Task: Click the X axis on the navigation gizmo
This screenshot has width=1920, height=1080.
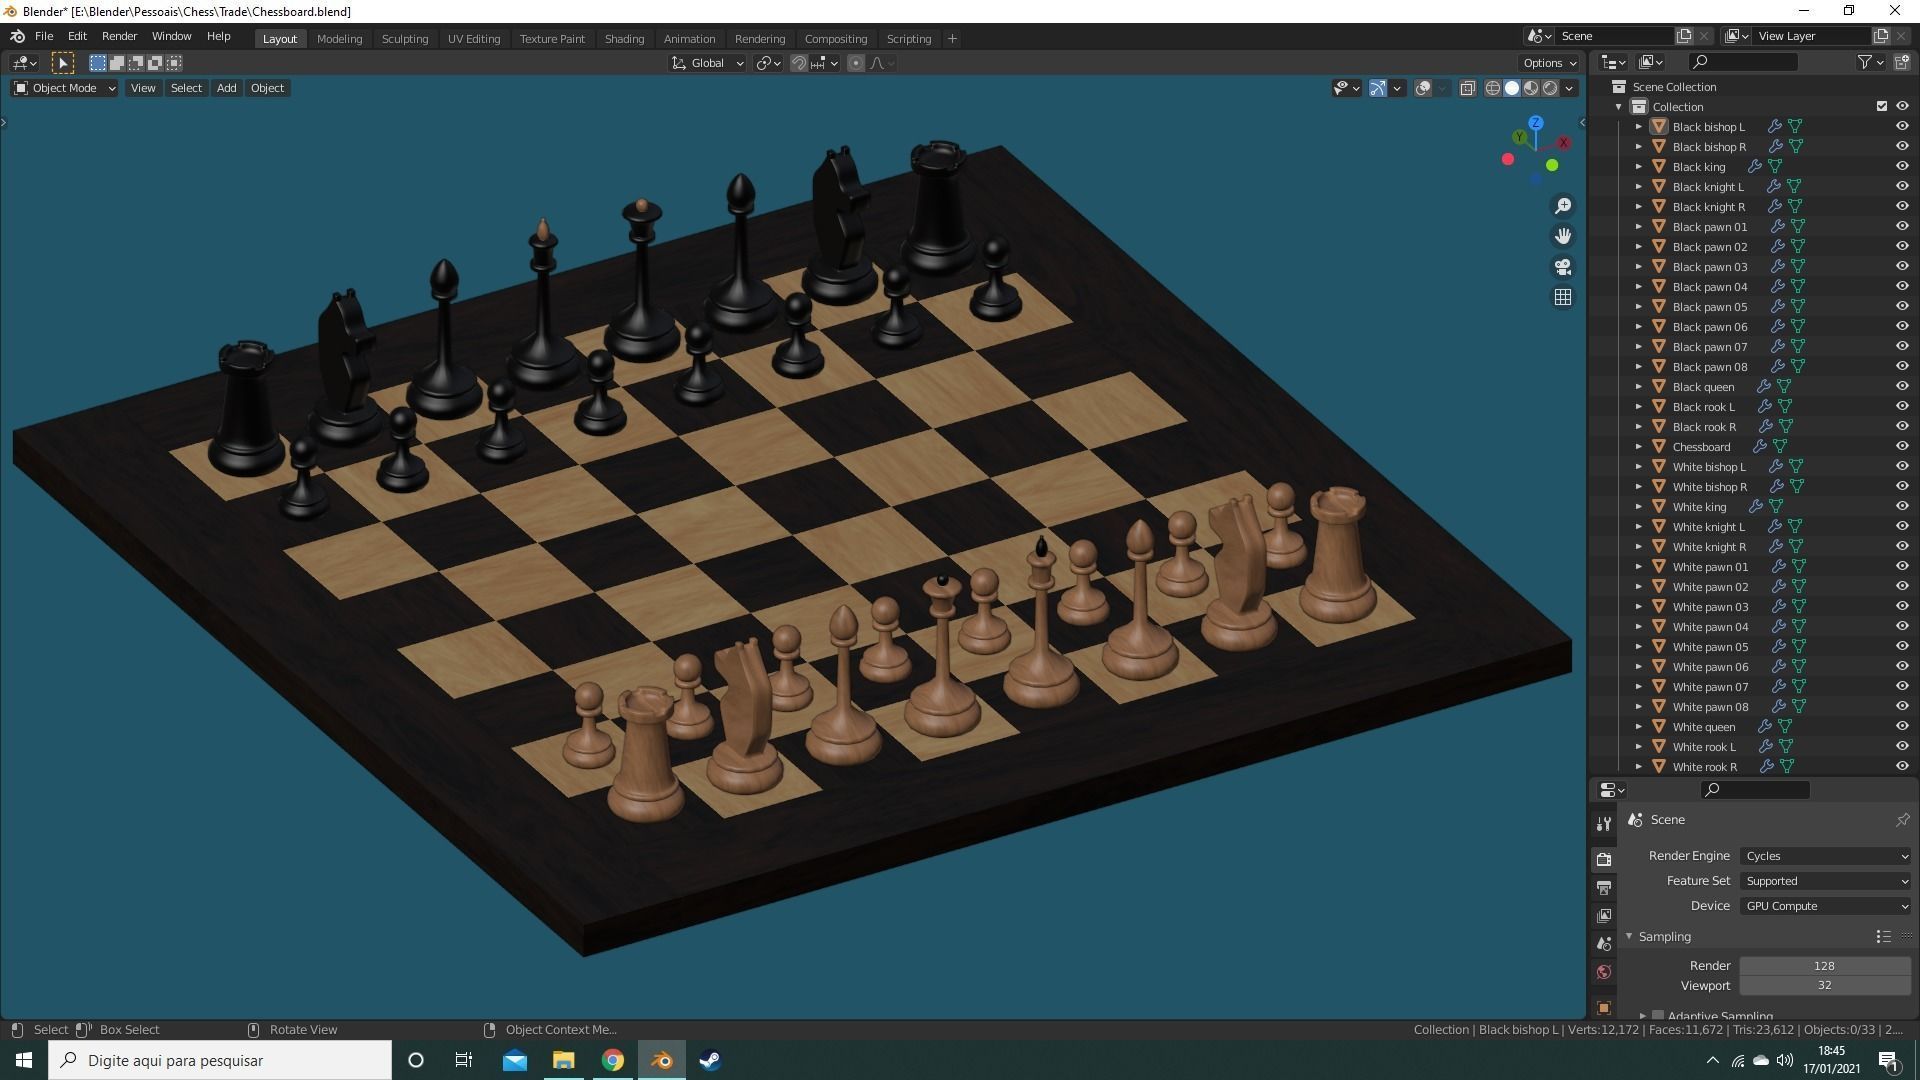Action: [x=1564, y=143]
